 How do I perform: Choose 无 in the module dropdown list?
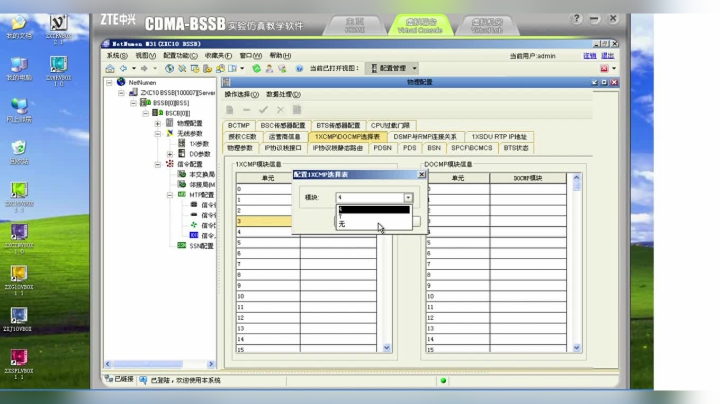tap(374, 224)
